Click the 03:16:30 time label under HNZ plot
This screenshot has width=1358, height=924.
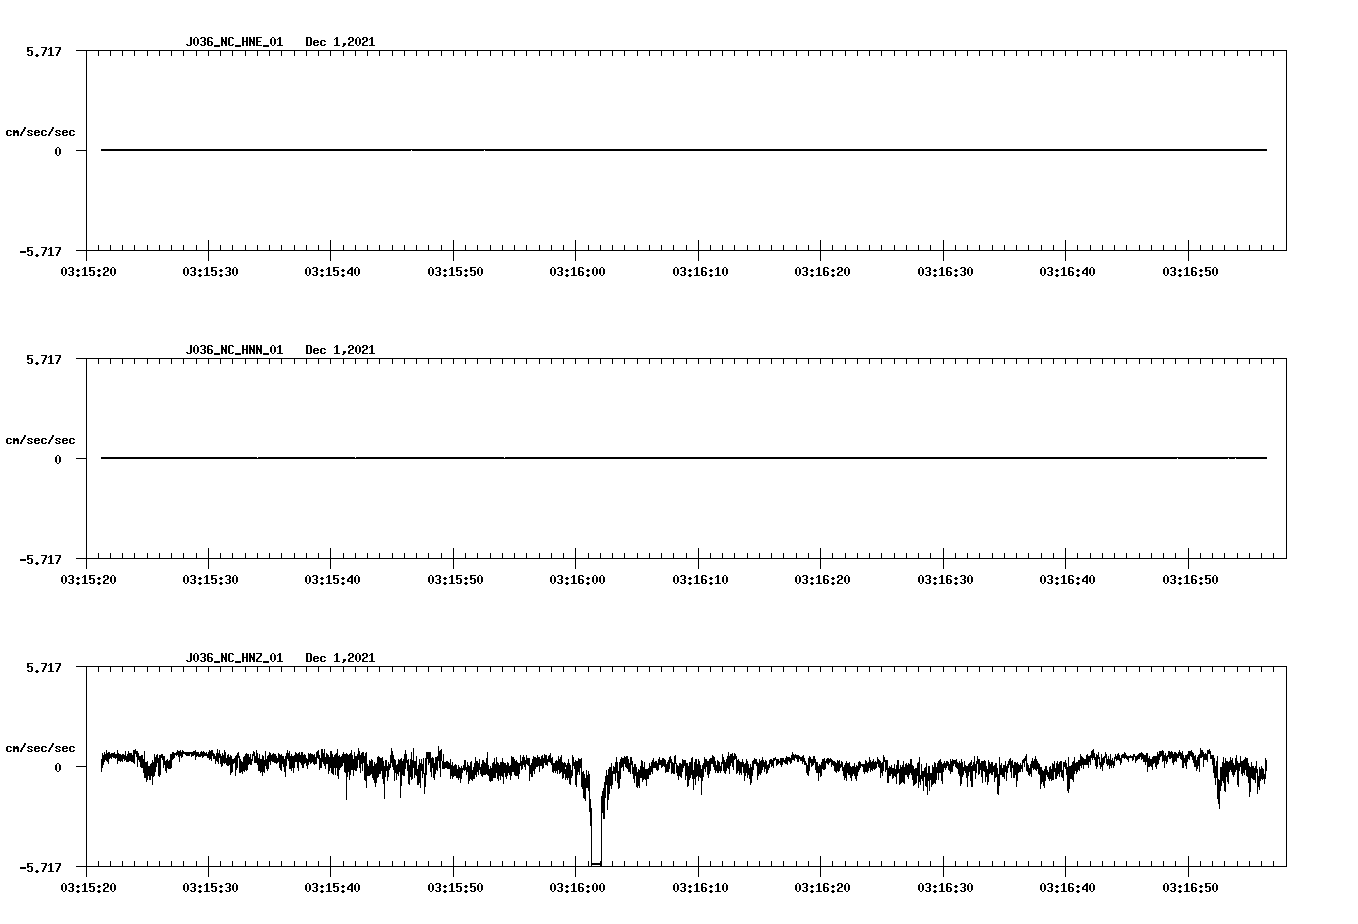945,888
